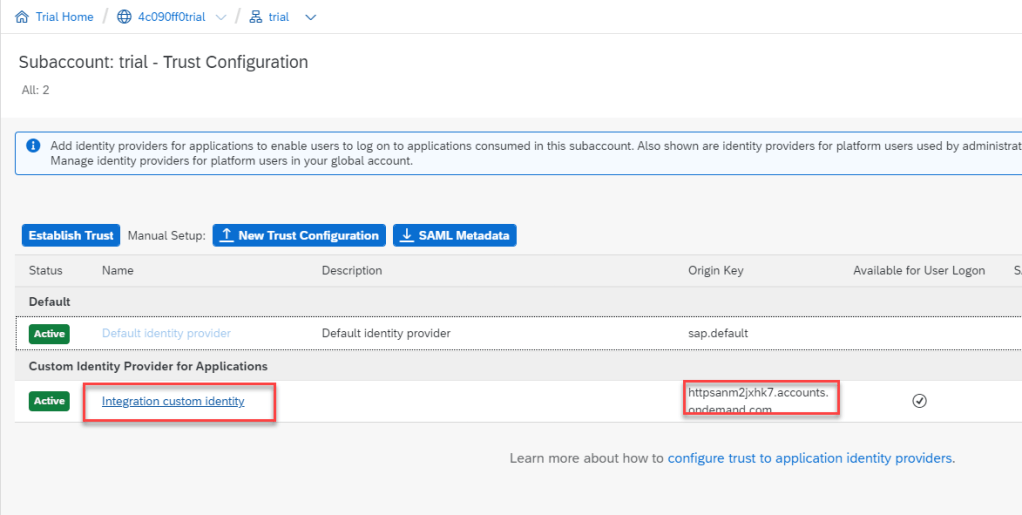Click the blue info icon in the message banner

click(33, 146)
